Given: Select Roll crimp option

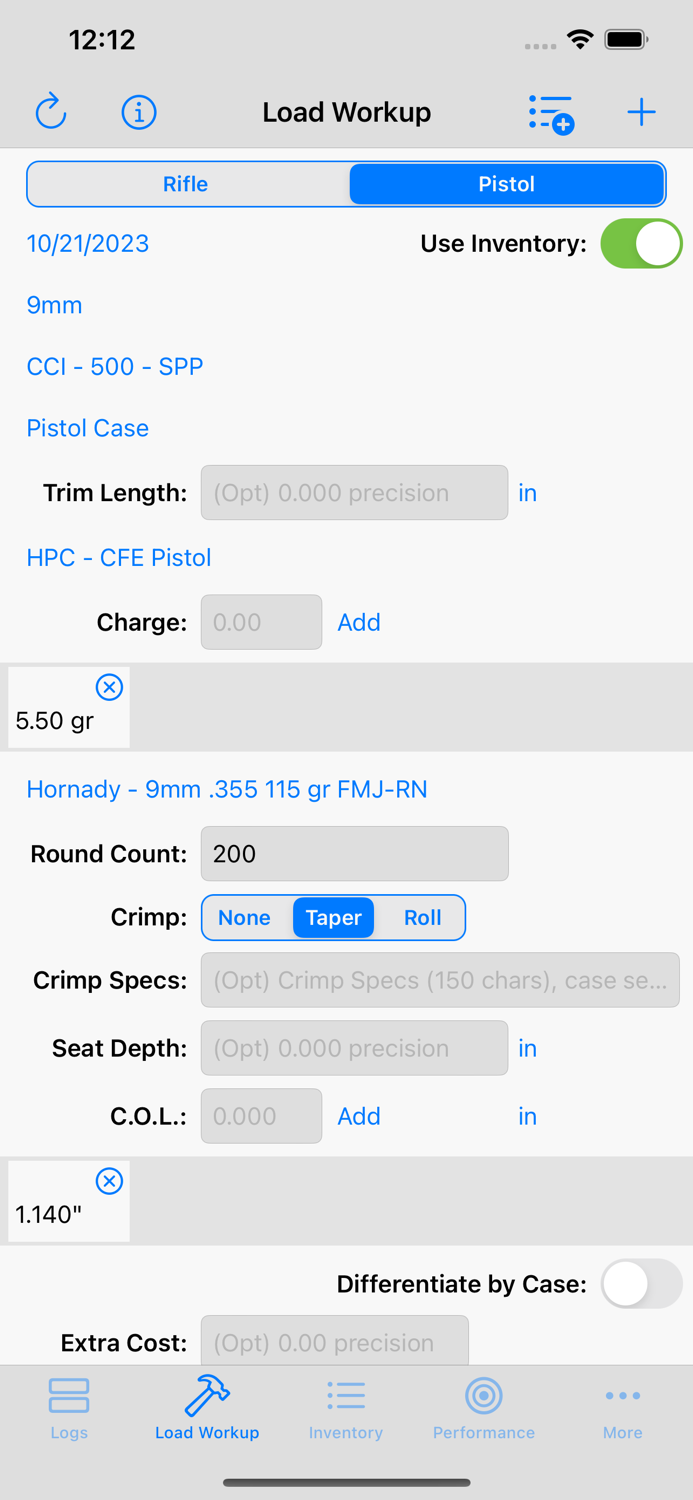Looking at the screenshot, I should [x=422, y=918].
